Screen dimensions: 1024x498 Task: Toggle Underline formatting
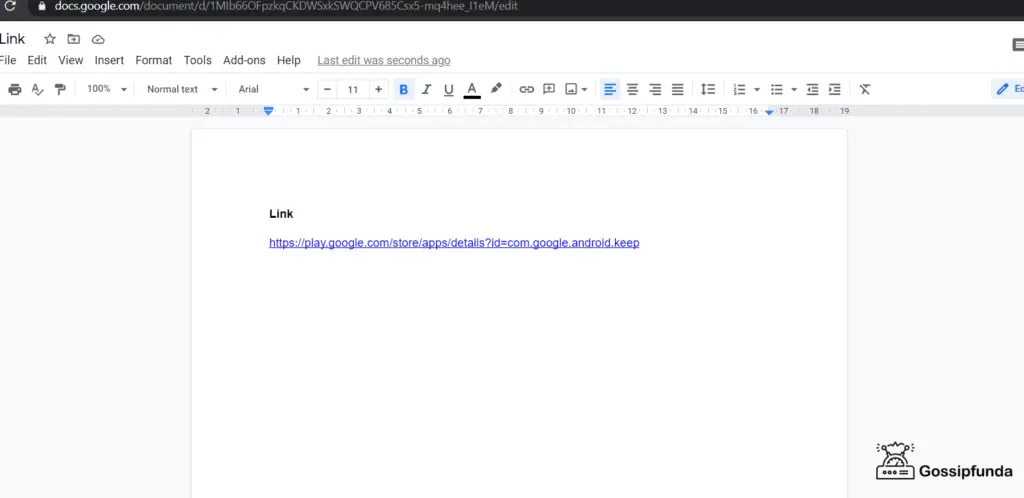(449, 89)
